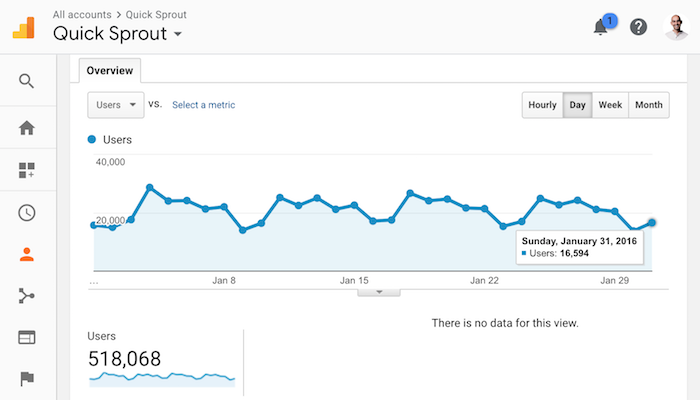Expand the Quick Sprout account selector
The height and width of the screenshot is (400, 700).
point(117,34)
